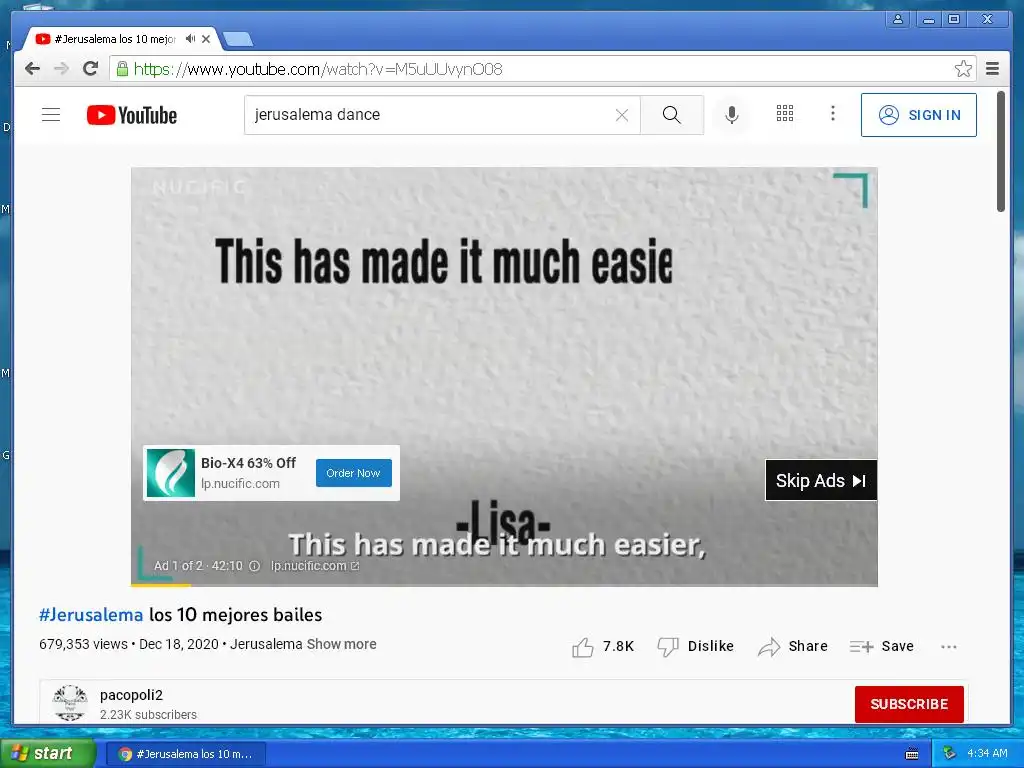Image resolution: width=1024 pixels, height=768 pixels.
Task: Click 7.8K like count
Action: [x=618, y=646]
